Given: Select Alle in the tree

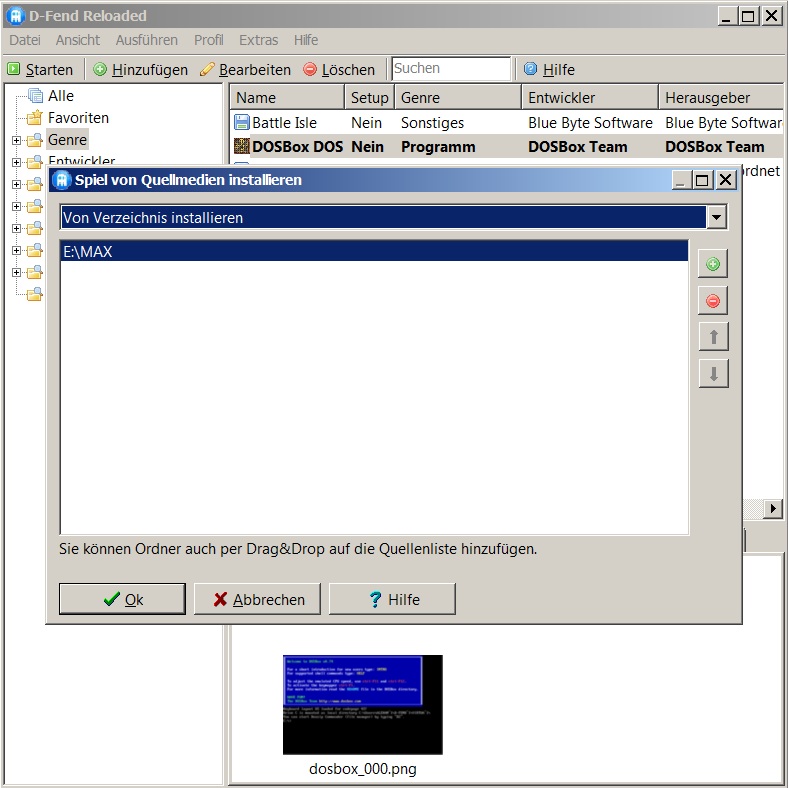Looking at the screenshot, I should tap(61, 95).
